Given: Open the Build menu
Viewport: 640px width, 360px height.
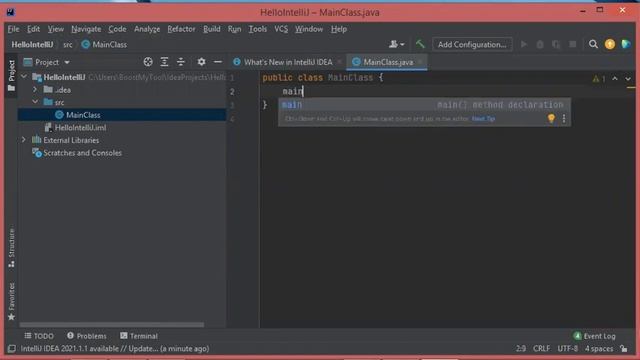Looking at the screenshot, I should (211, 29).
